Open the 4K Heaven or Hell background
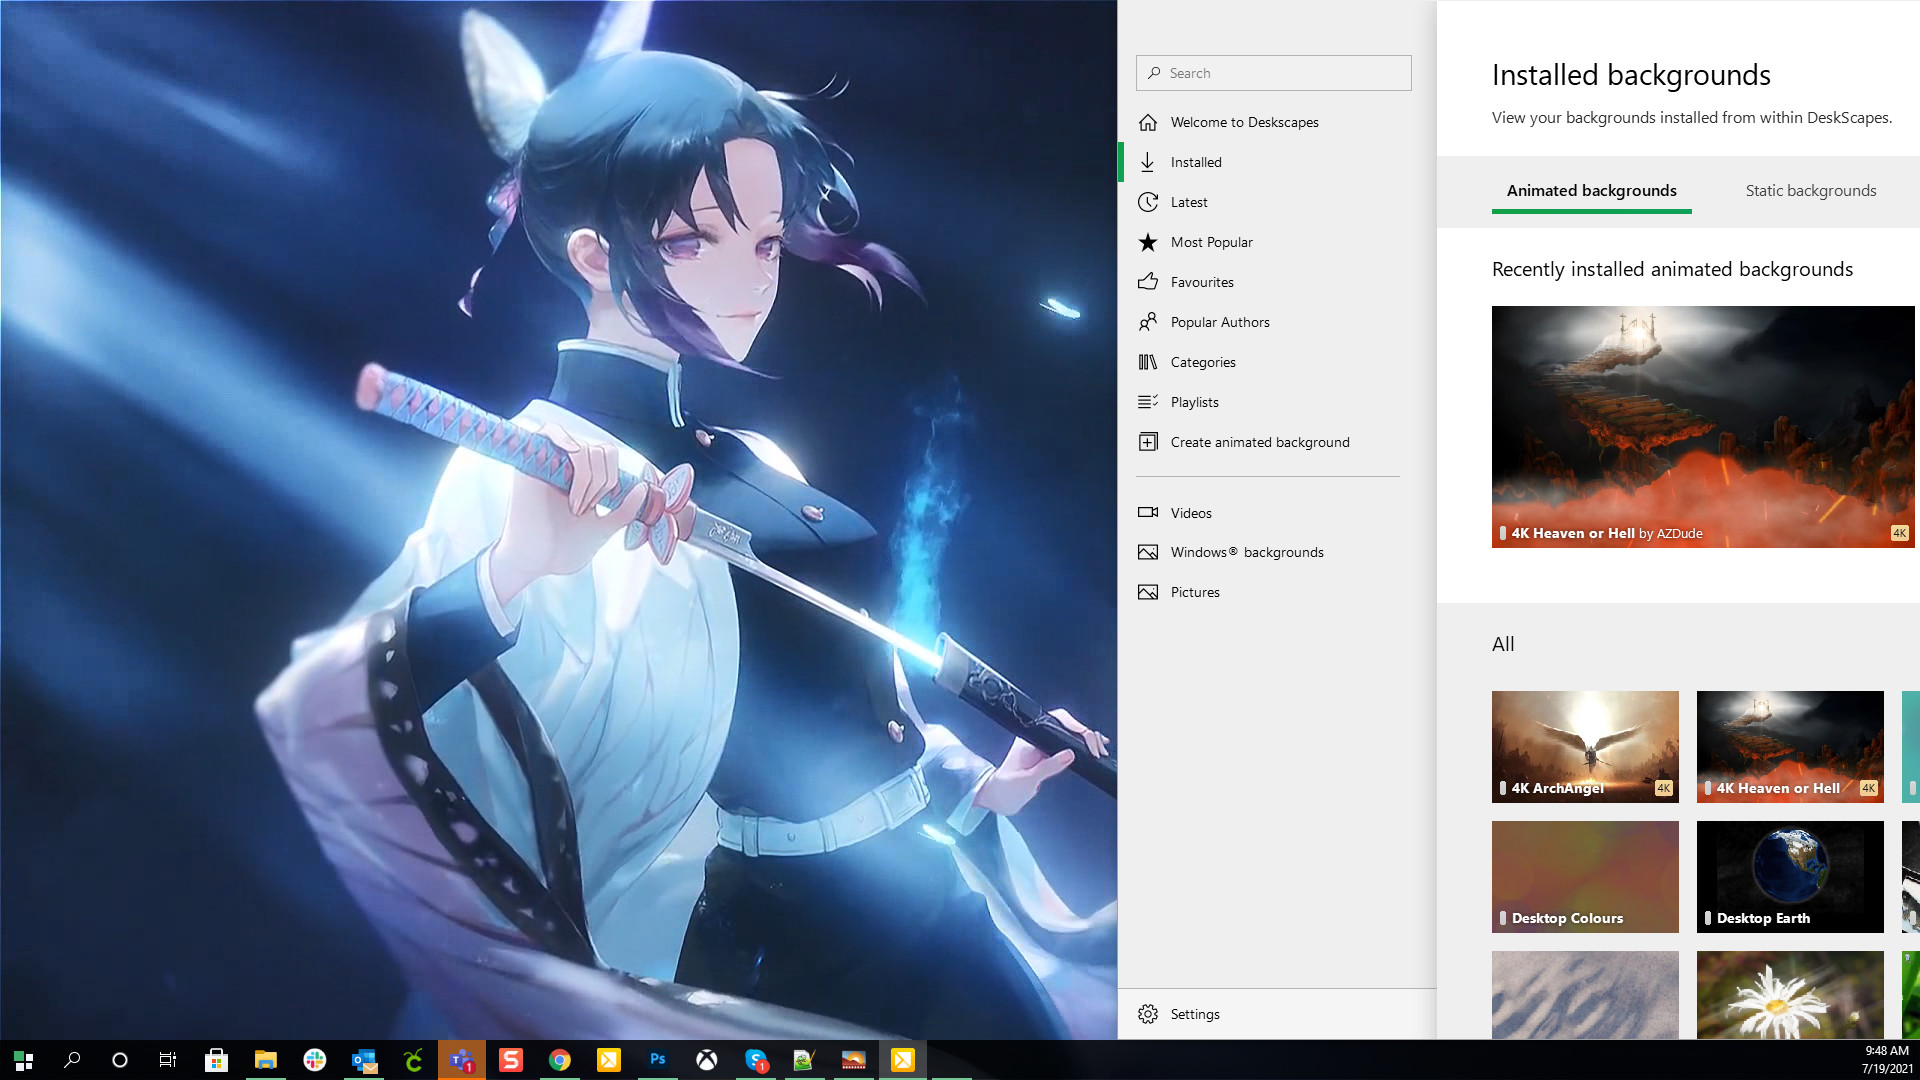Image resolution: width=1920 pixels, height=1080 pixels. [1702, 426]
